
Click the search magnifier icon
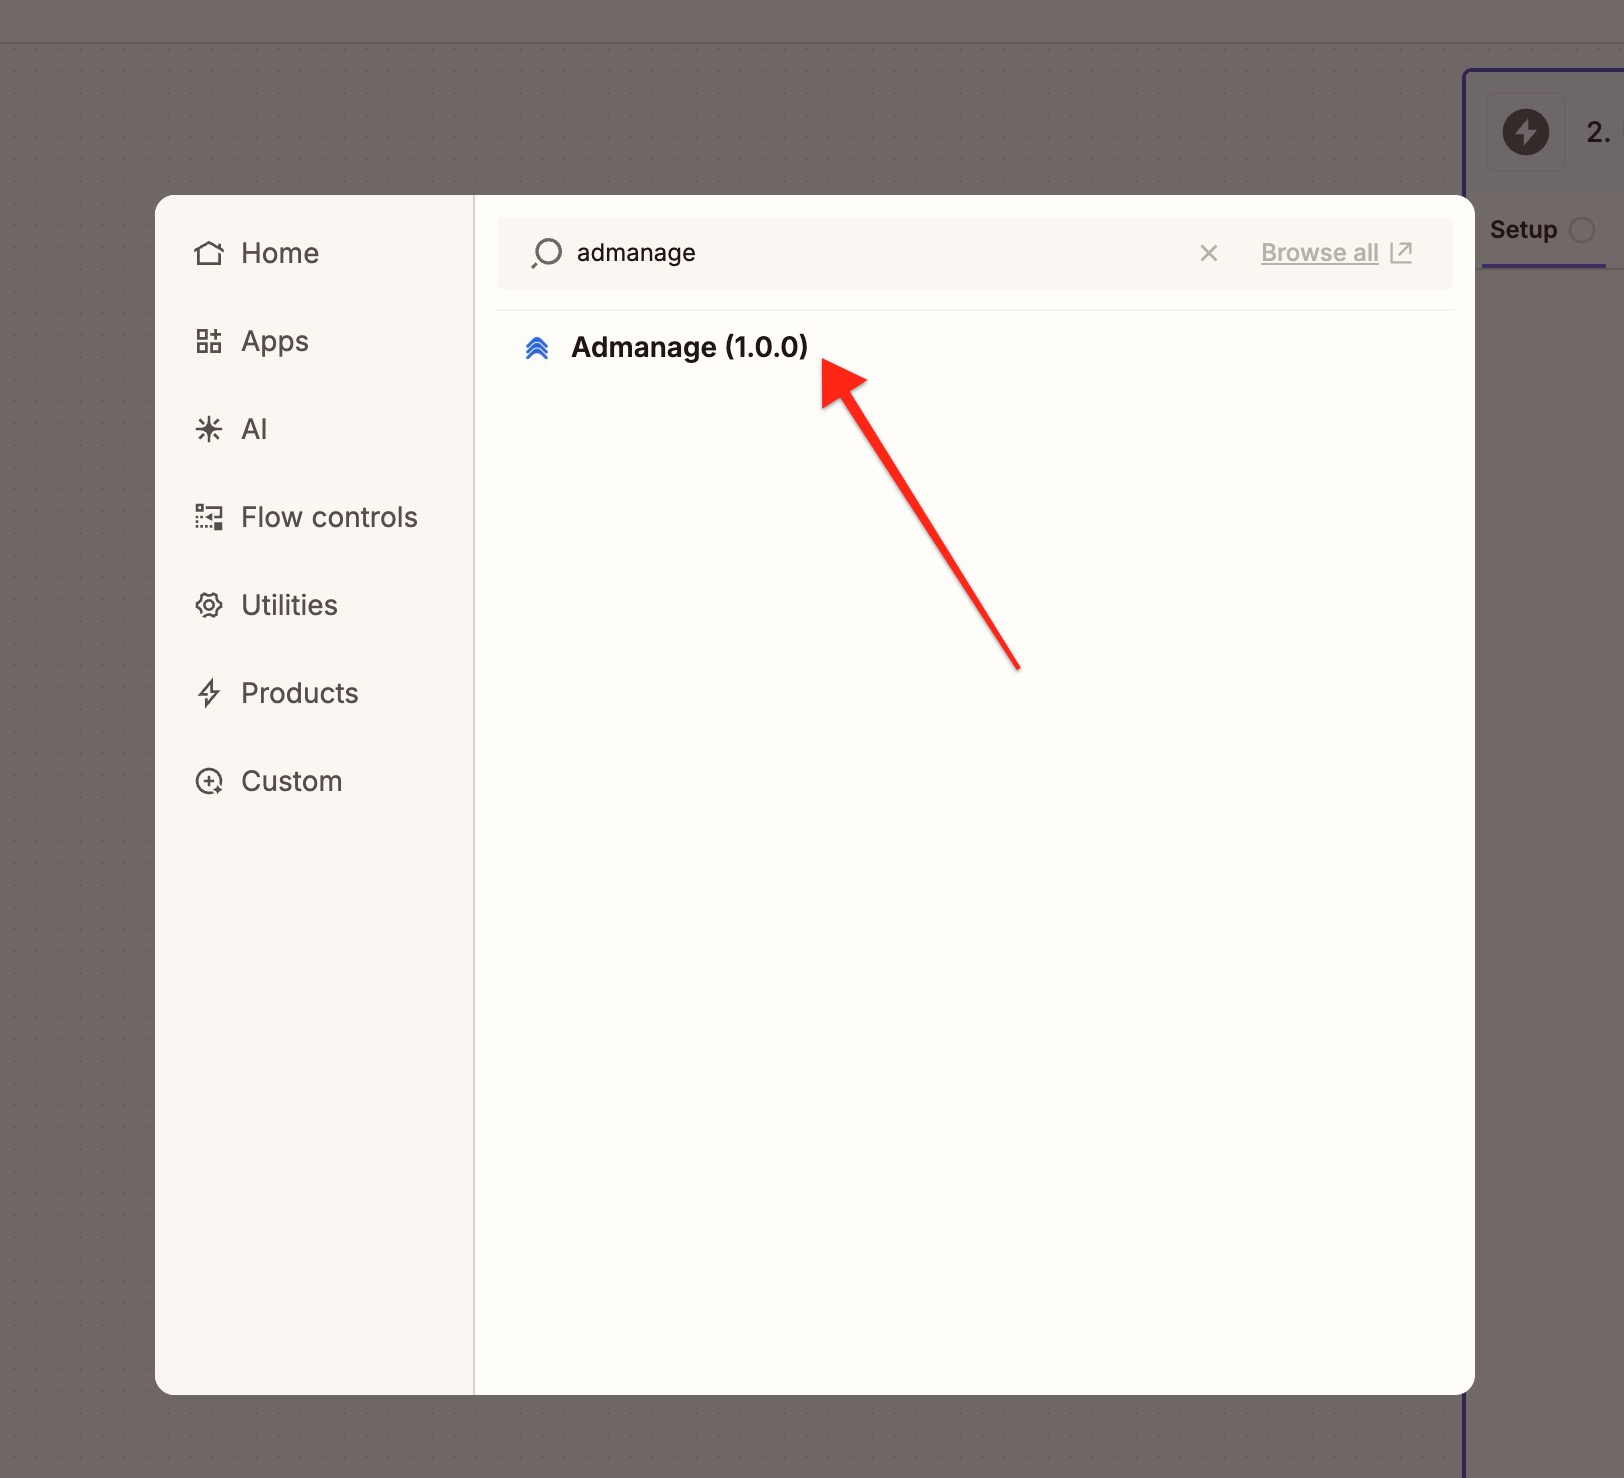coord(546,253)
